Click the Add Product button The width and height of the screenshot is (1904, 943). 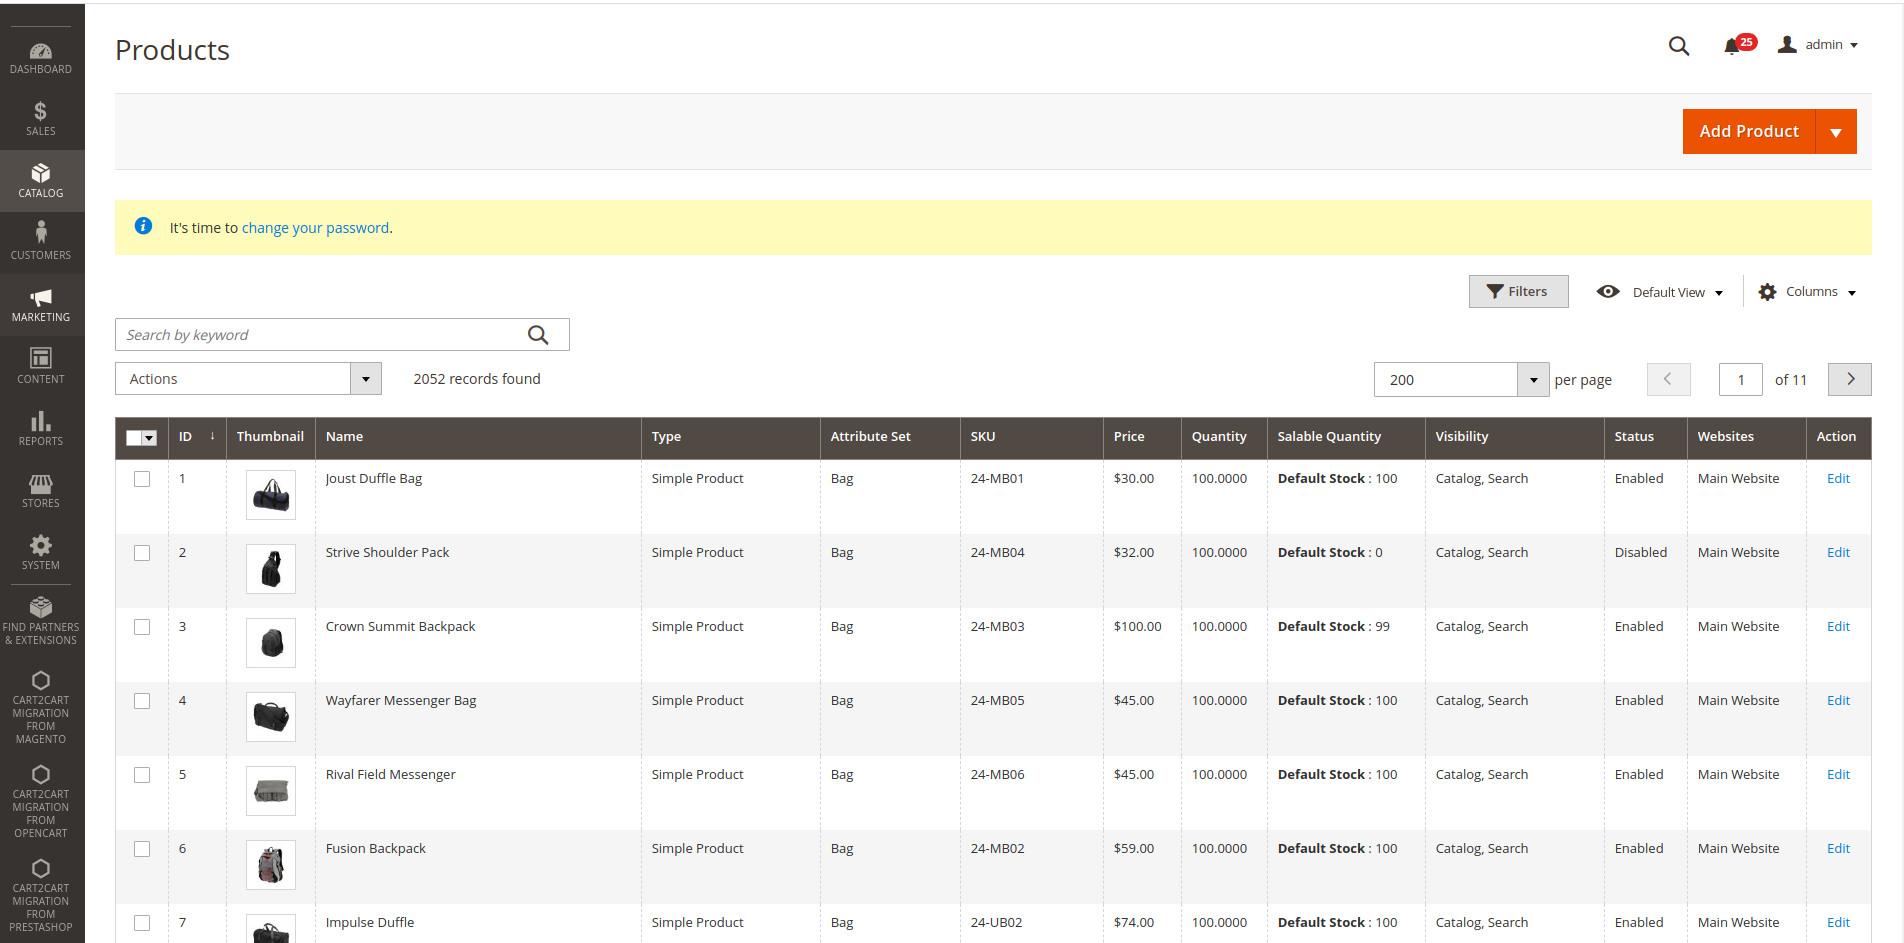coord(1749,132)
